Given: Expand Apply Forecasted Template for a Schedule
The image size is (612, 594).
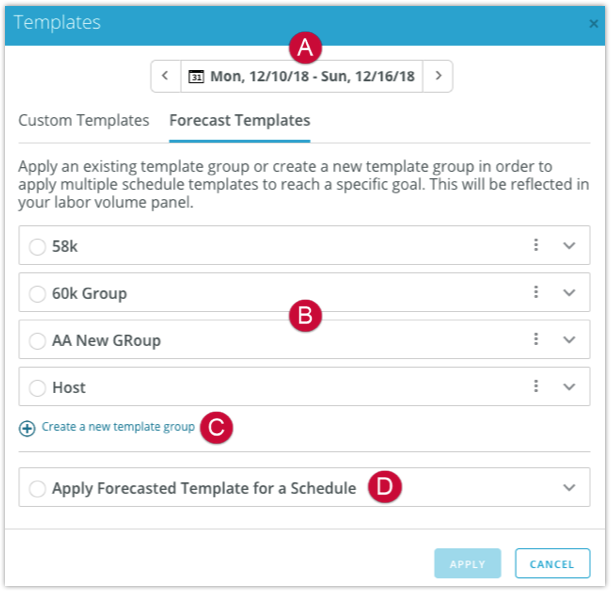Looking at the screenshot, I should pyautogui.click(x=570, y=488).
